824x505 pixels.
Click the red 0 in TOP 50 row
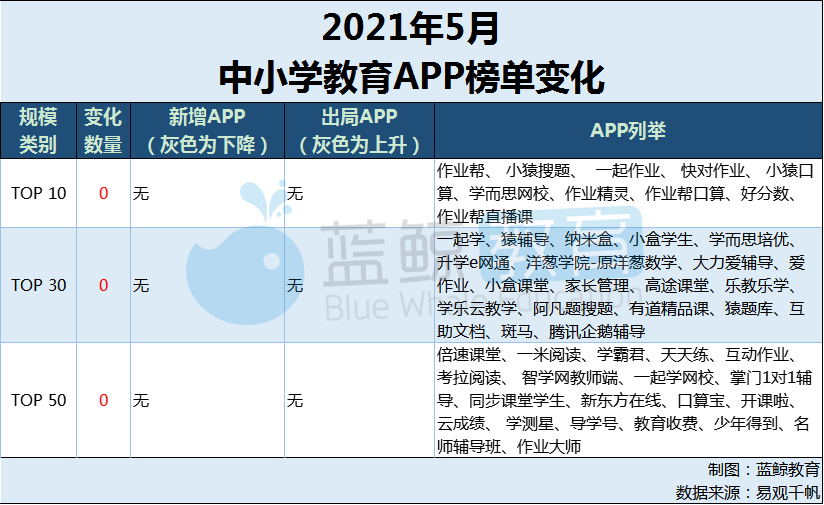pos(103,400)
